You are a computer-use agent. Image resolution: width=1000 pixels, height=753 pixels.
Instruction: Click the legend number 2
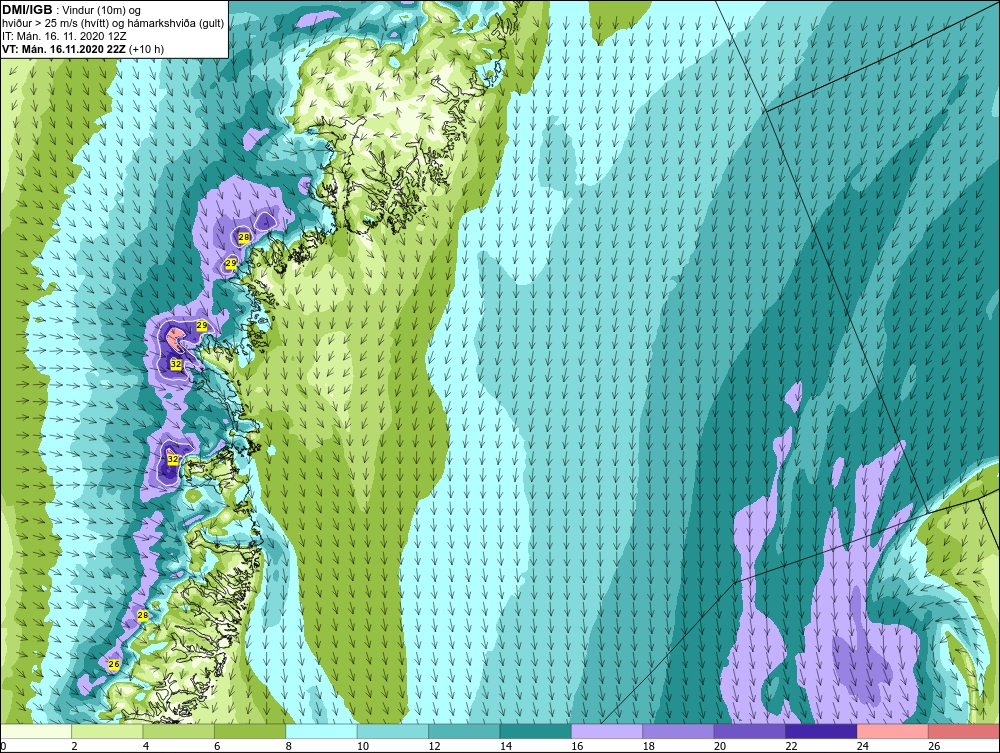[x=75, y=746]
